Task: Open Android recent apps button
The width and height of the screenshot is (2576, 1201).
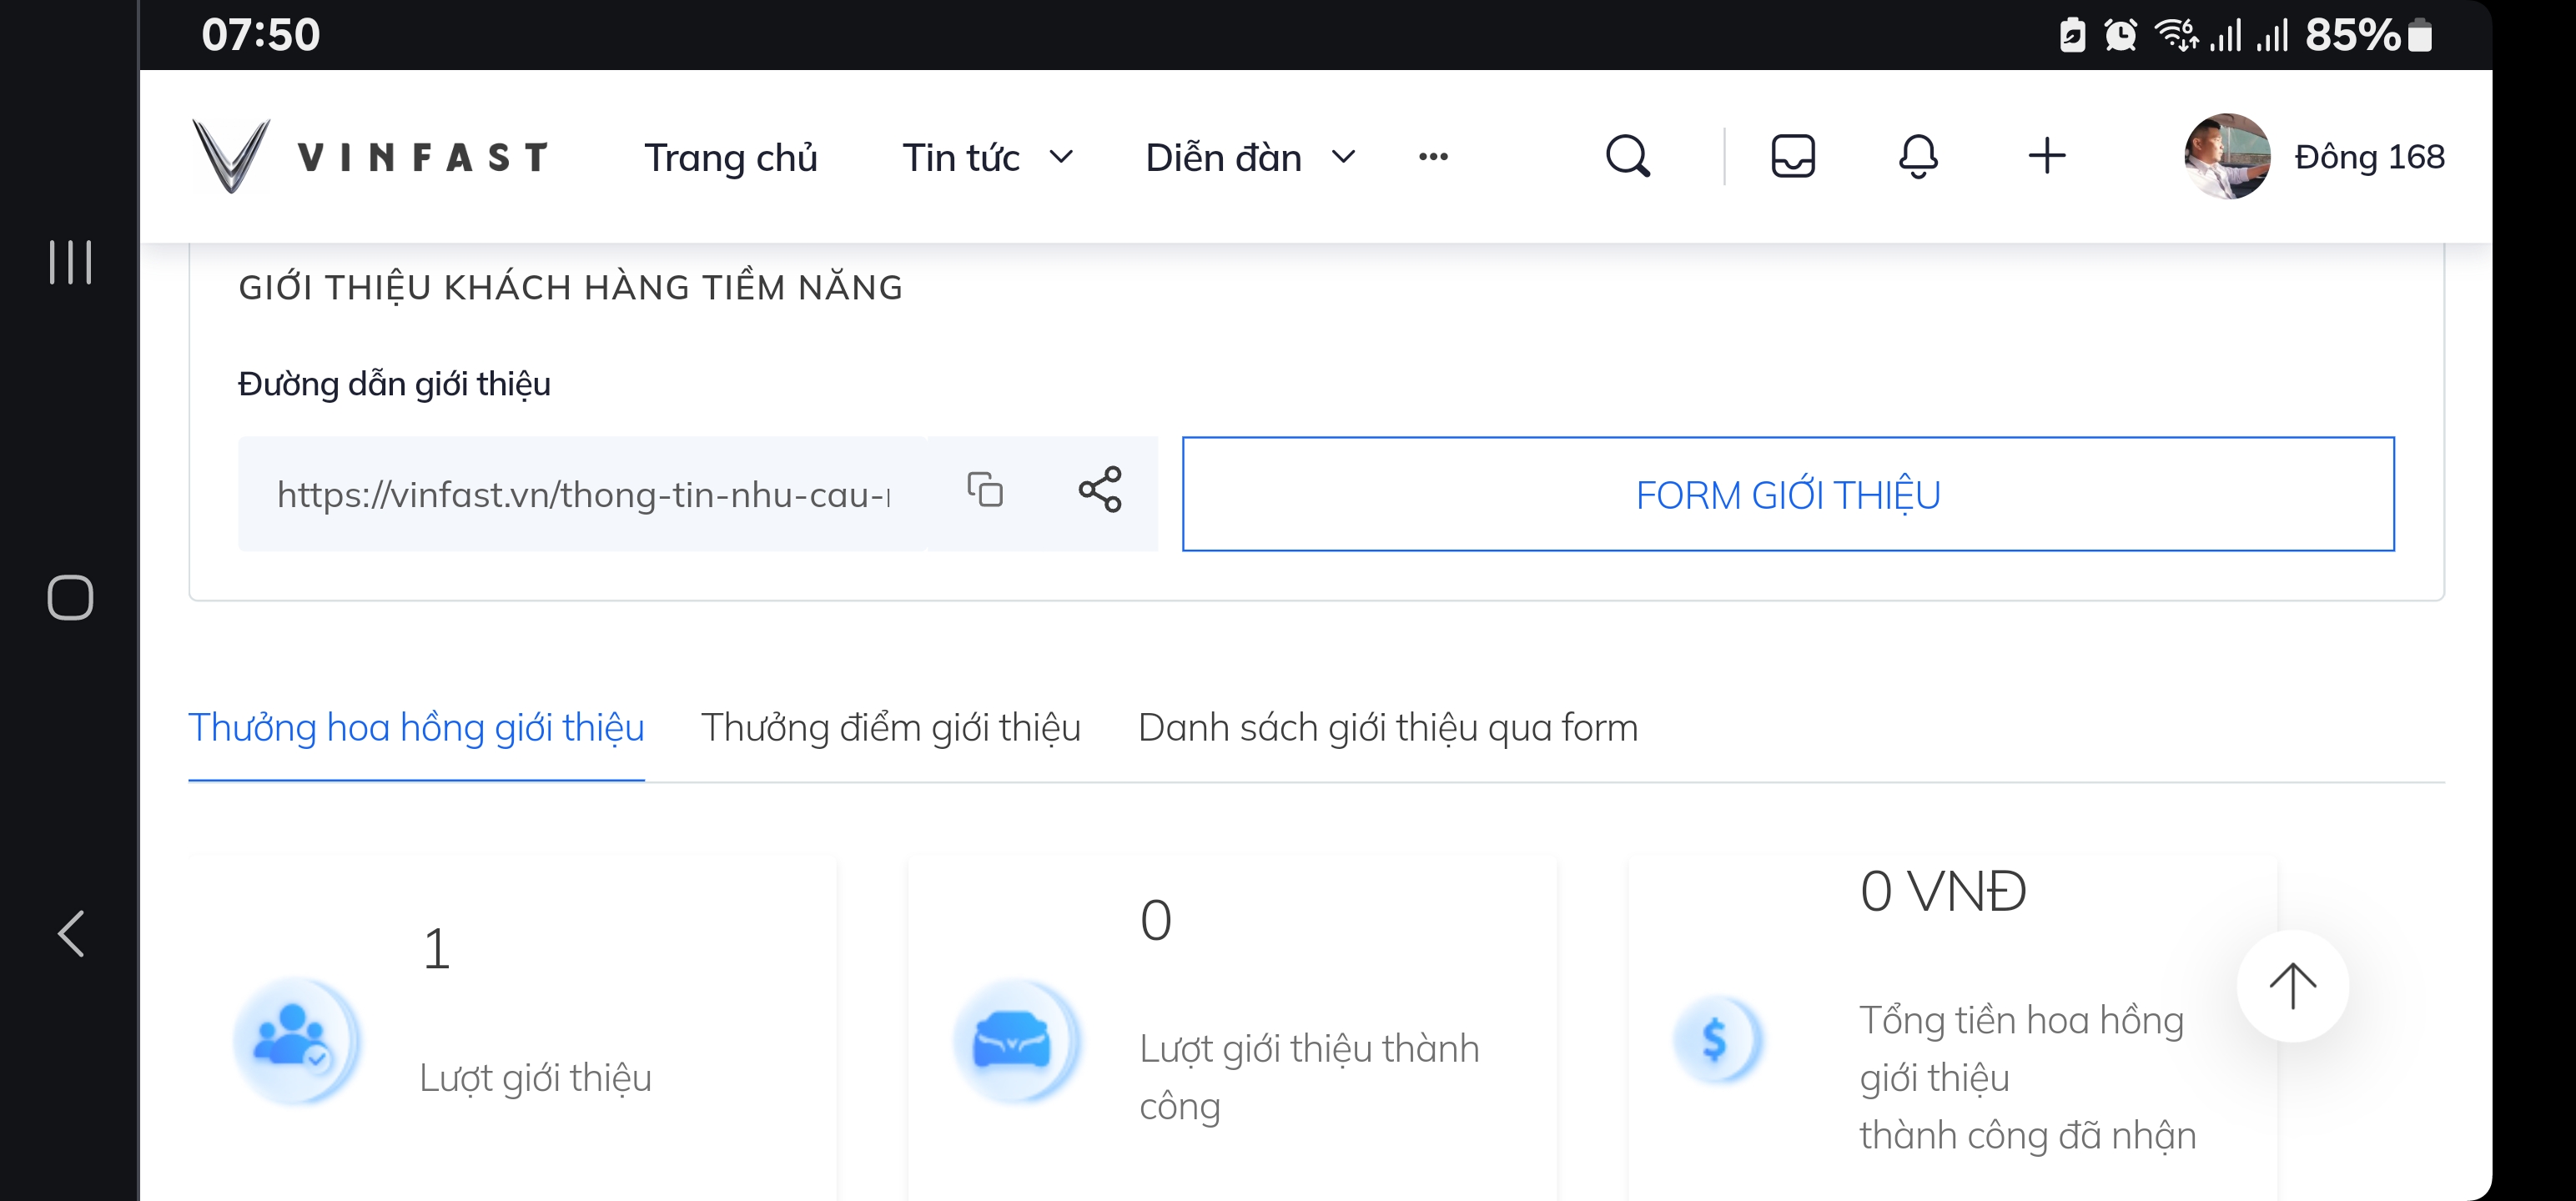Action: click(70, 262)
